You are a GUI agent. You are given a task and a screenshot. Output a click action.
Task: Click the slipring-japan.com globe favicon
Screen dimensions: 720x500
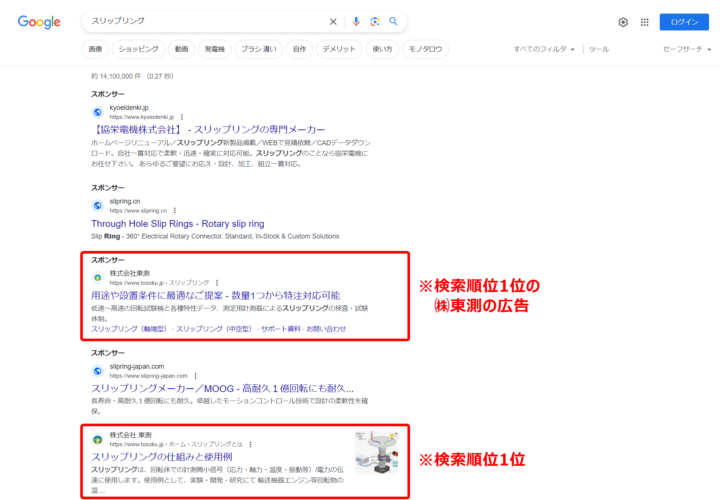pos(97,371)
